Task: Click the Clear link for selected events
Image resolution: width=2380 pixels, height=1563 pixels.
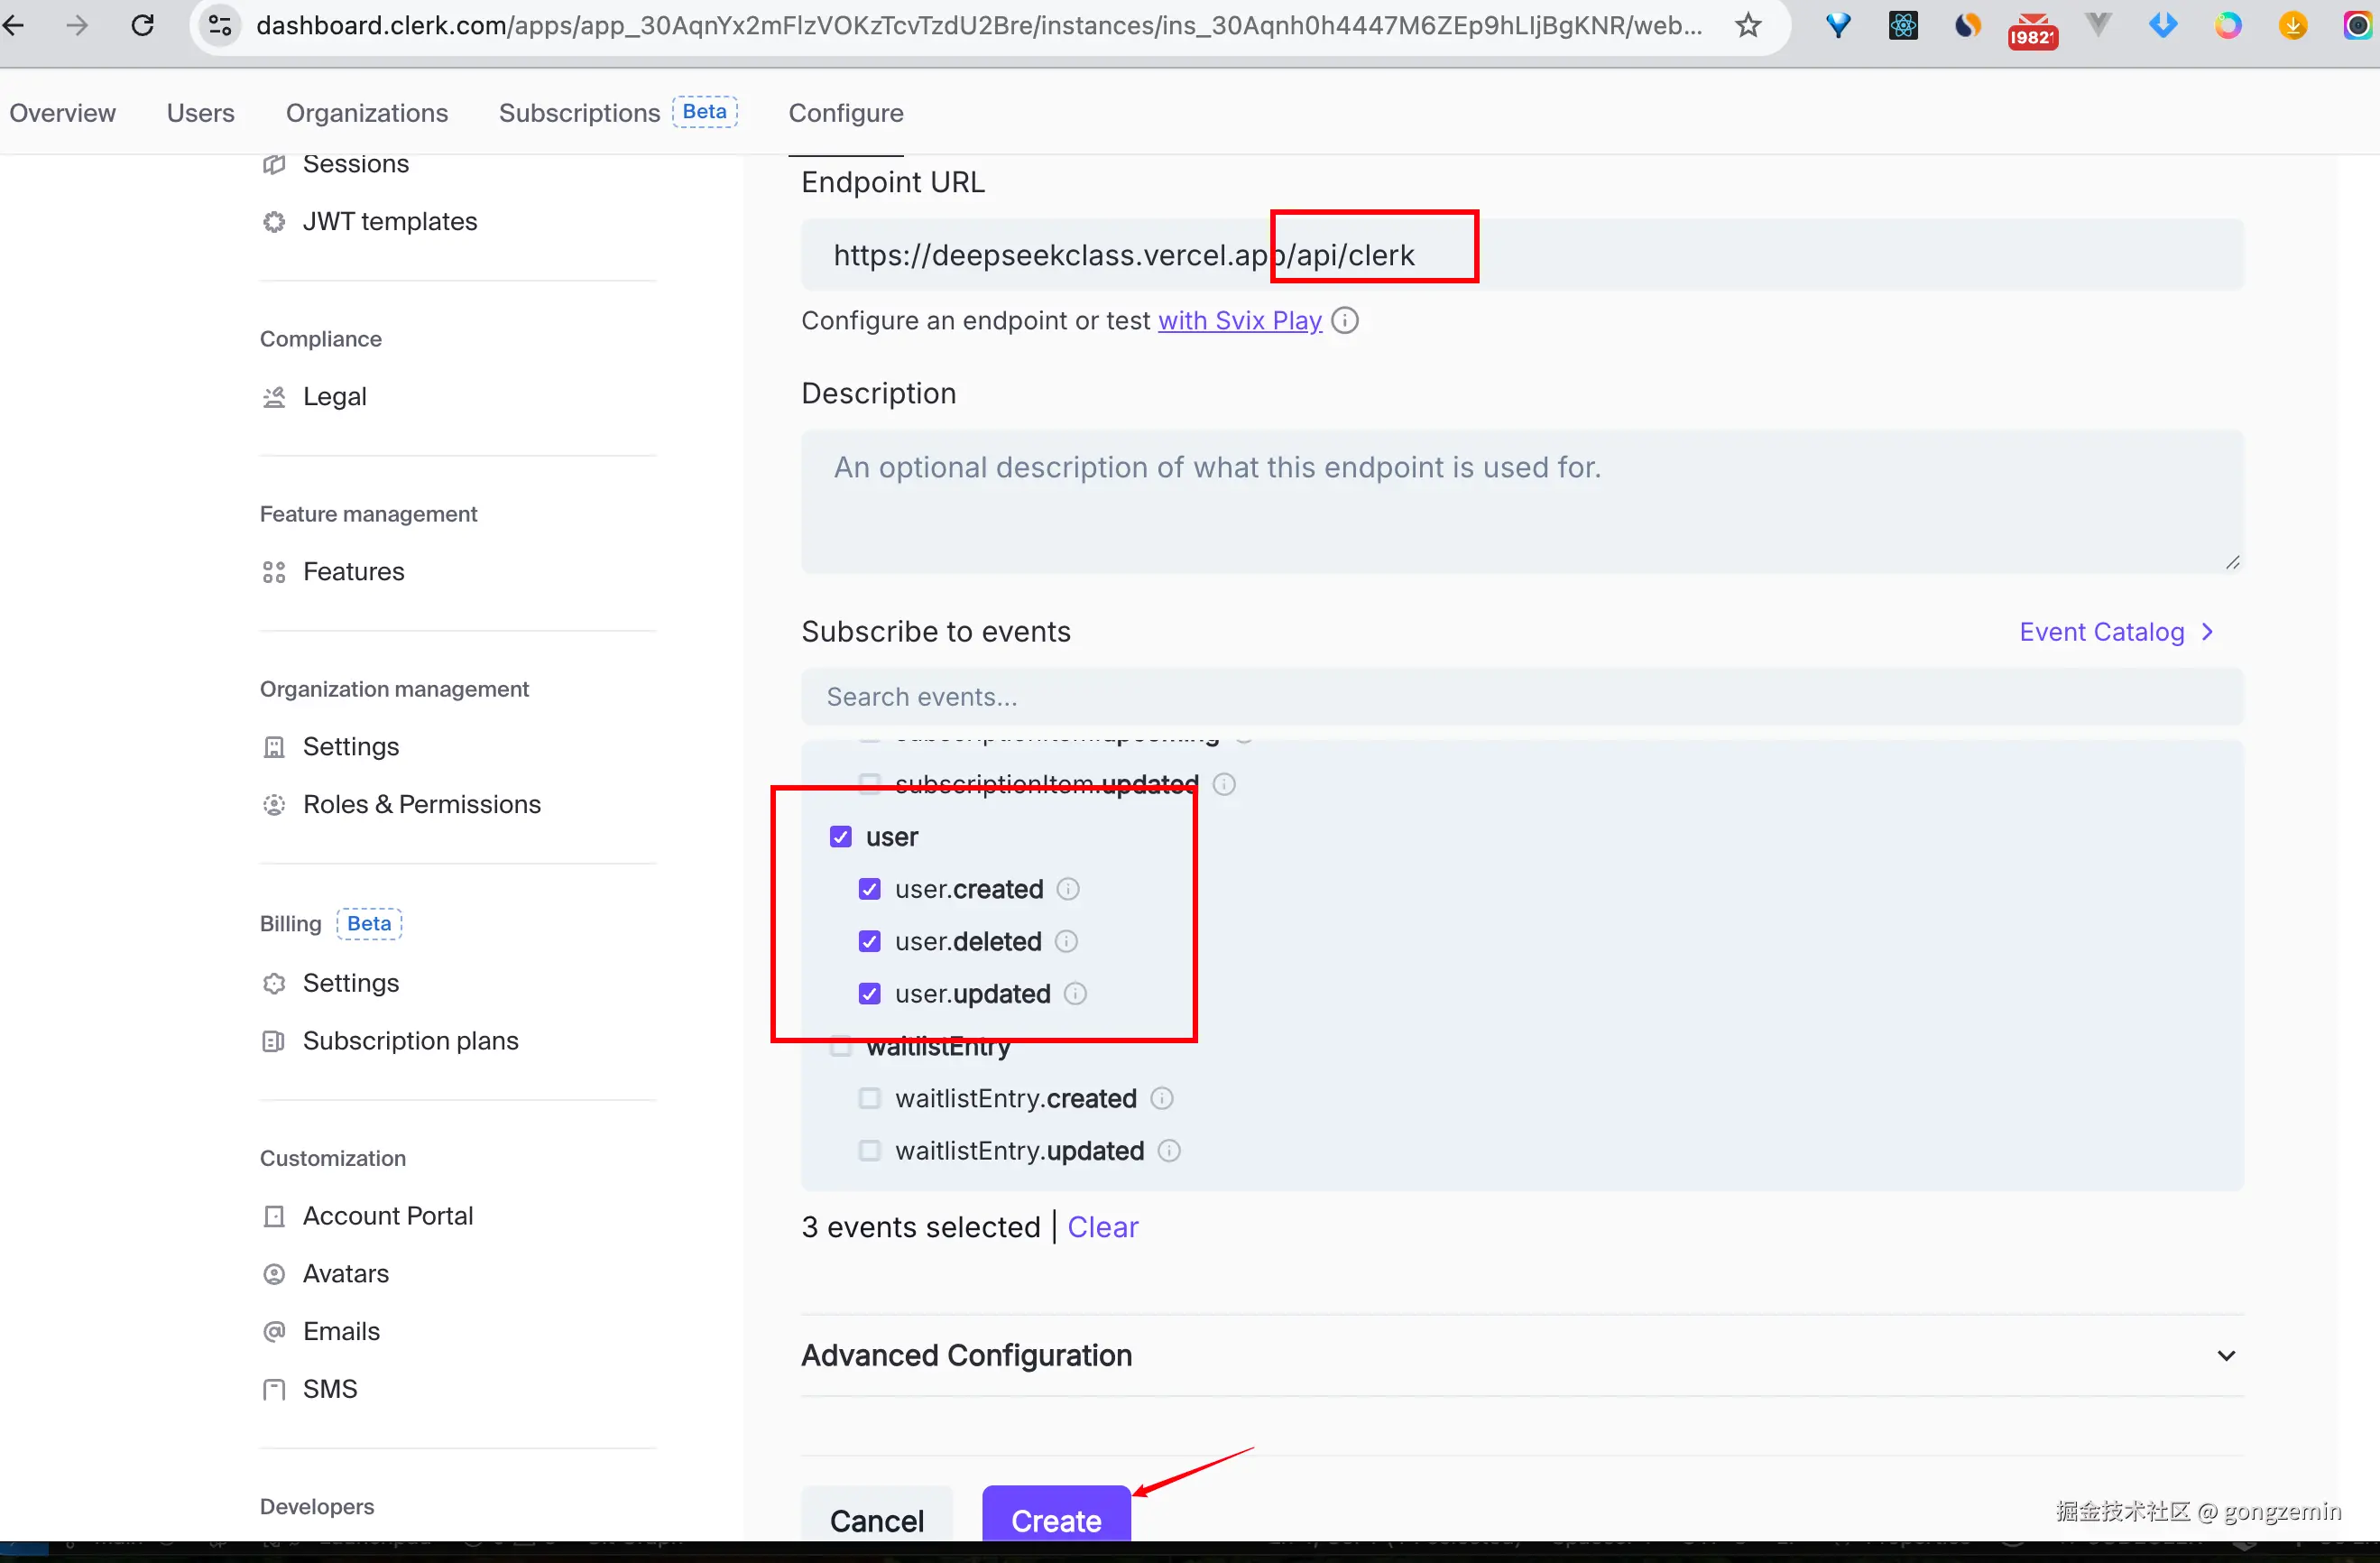Action: click(1102, 1227)
